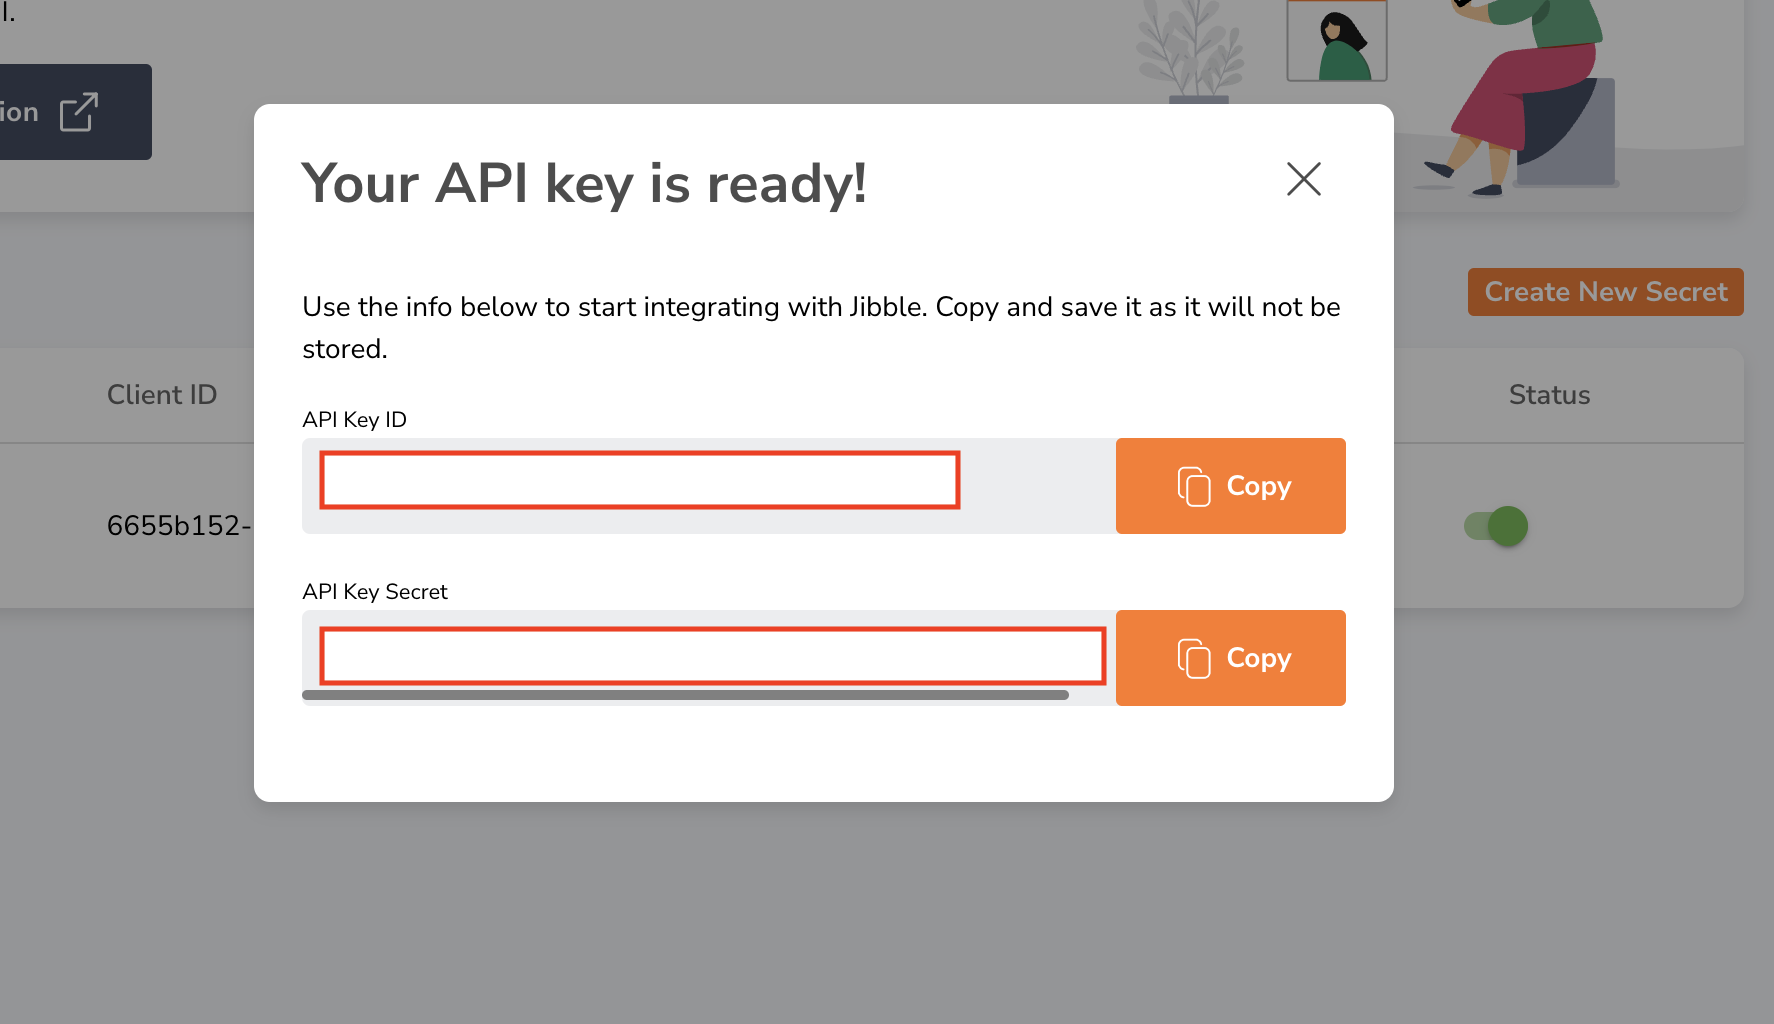The image size is (1774, 1024).
Task: Copy the API Key Secret
Action: 1230,658
